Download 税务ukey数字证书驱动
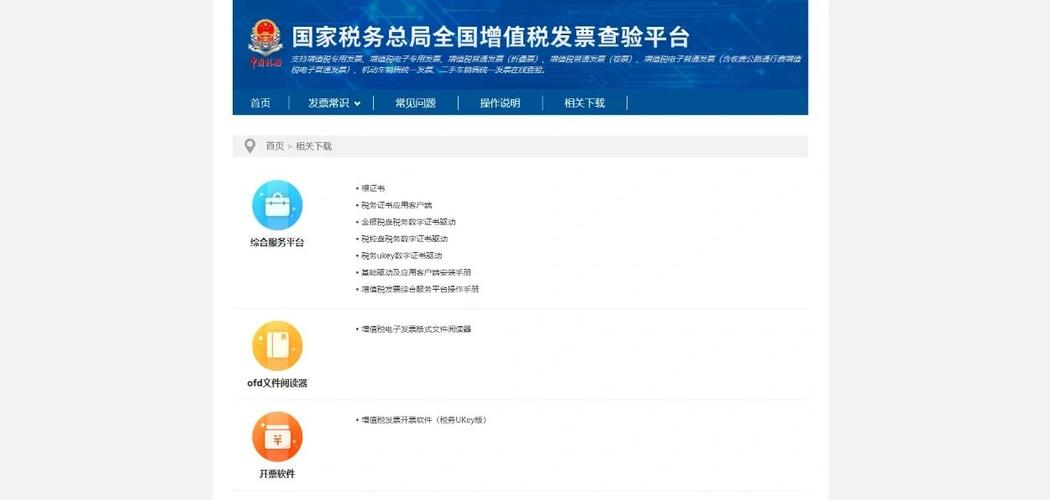This screenshot has width=1050, height=500. point(402,256)
